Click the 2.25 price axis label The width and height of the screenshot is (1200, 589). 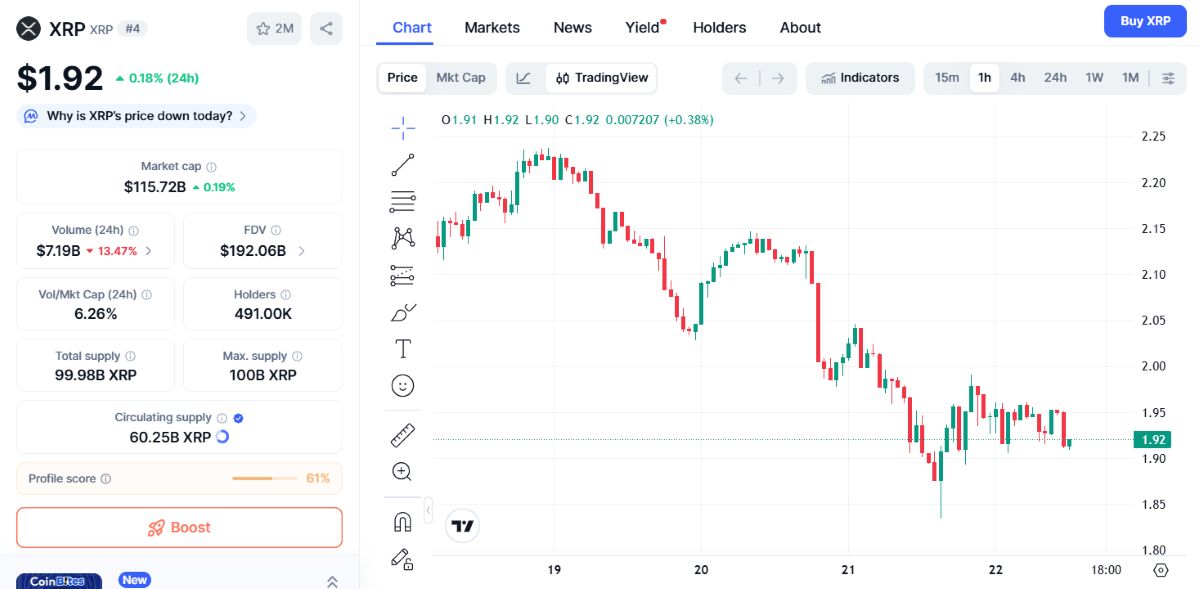[1154, 137]
